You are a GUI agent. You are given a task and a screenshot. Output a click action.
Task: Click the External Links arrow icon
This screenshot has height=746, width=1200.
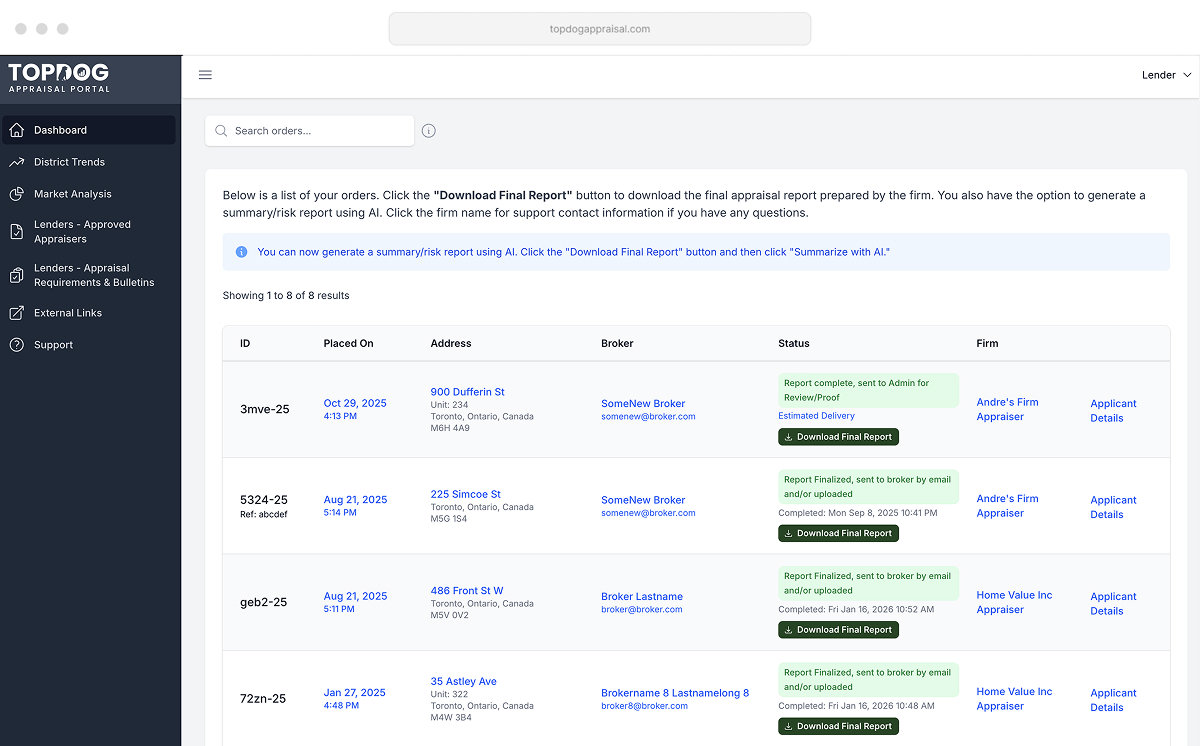pos(16,313)
